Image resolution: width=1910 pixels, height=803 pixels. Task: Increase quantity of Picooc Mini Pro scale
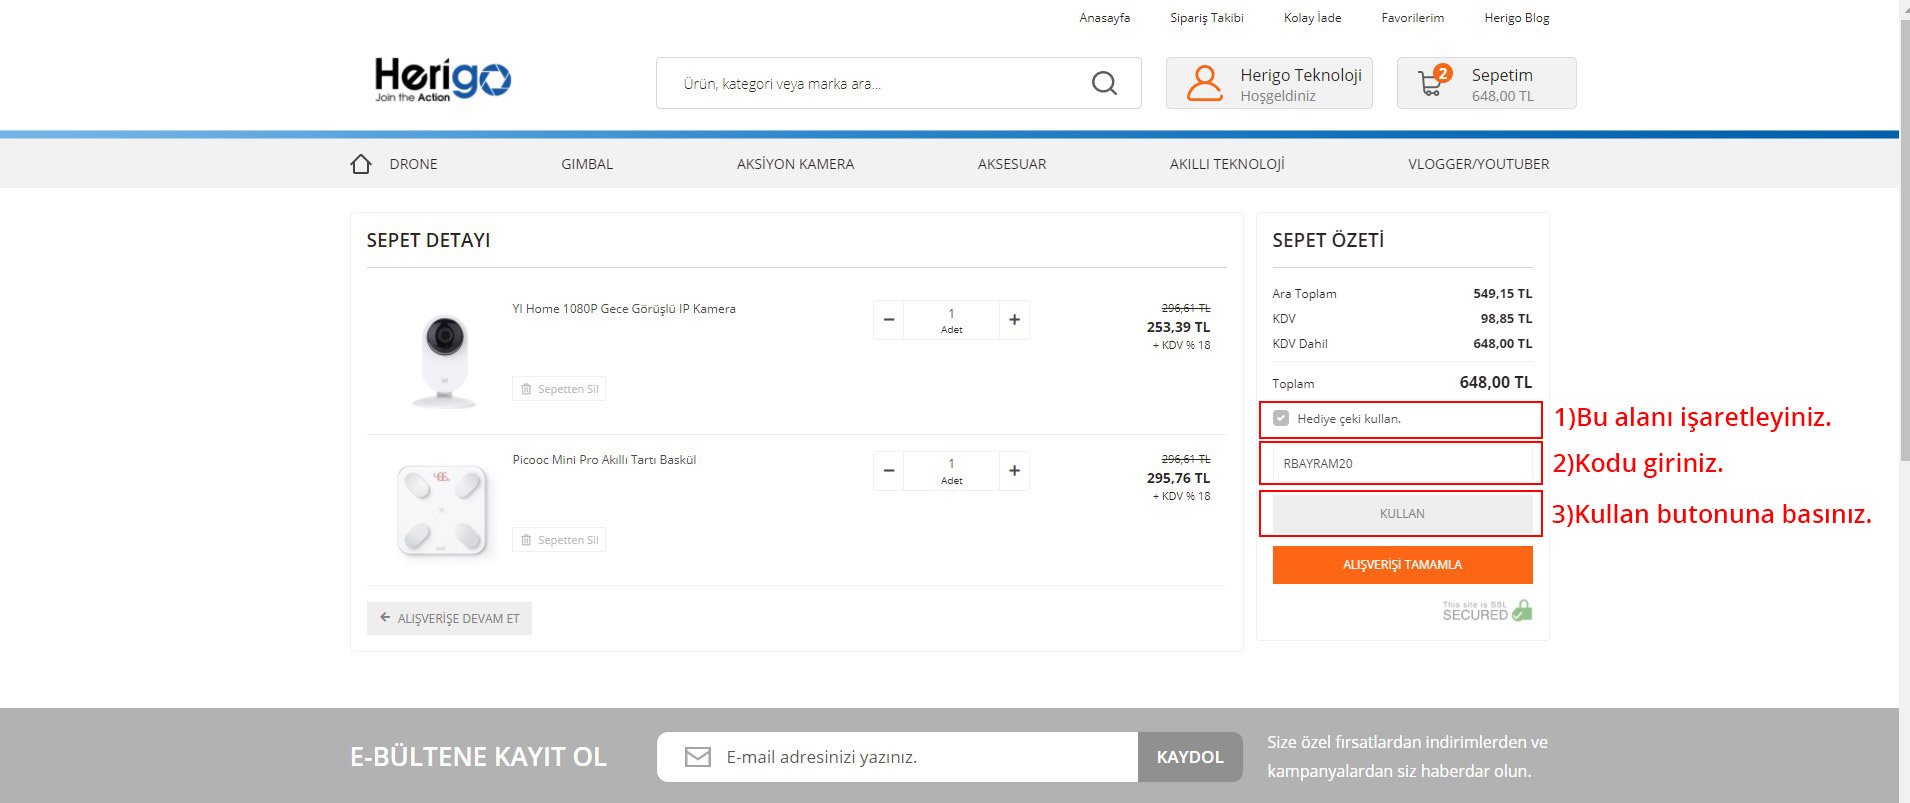[x=1014, y=471]
